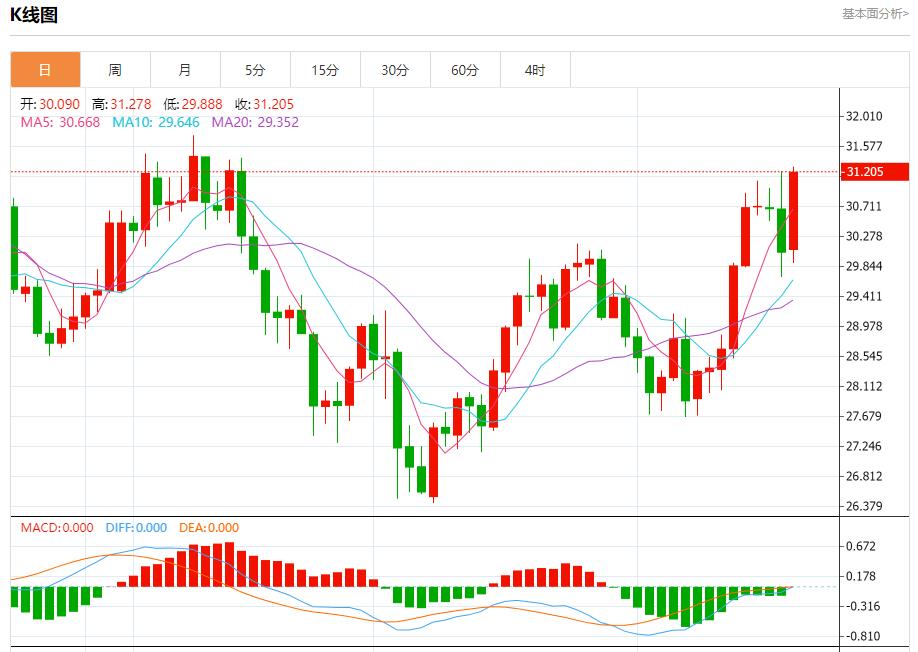Open the 5分 timeframe tab
This screenshot has width=918, height=652.
pyautogui.click(x=255, y=70)
